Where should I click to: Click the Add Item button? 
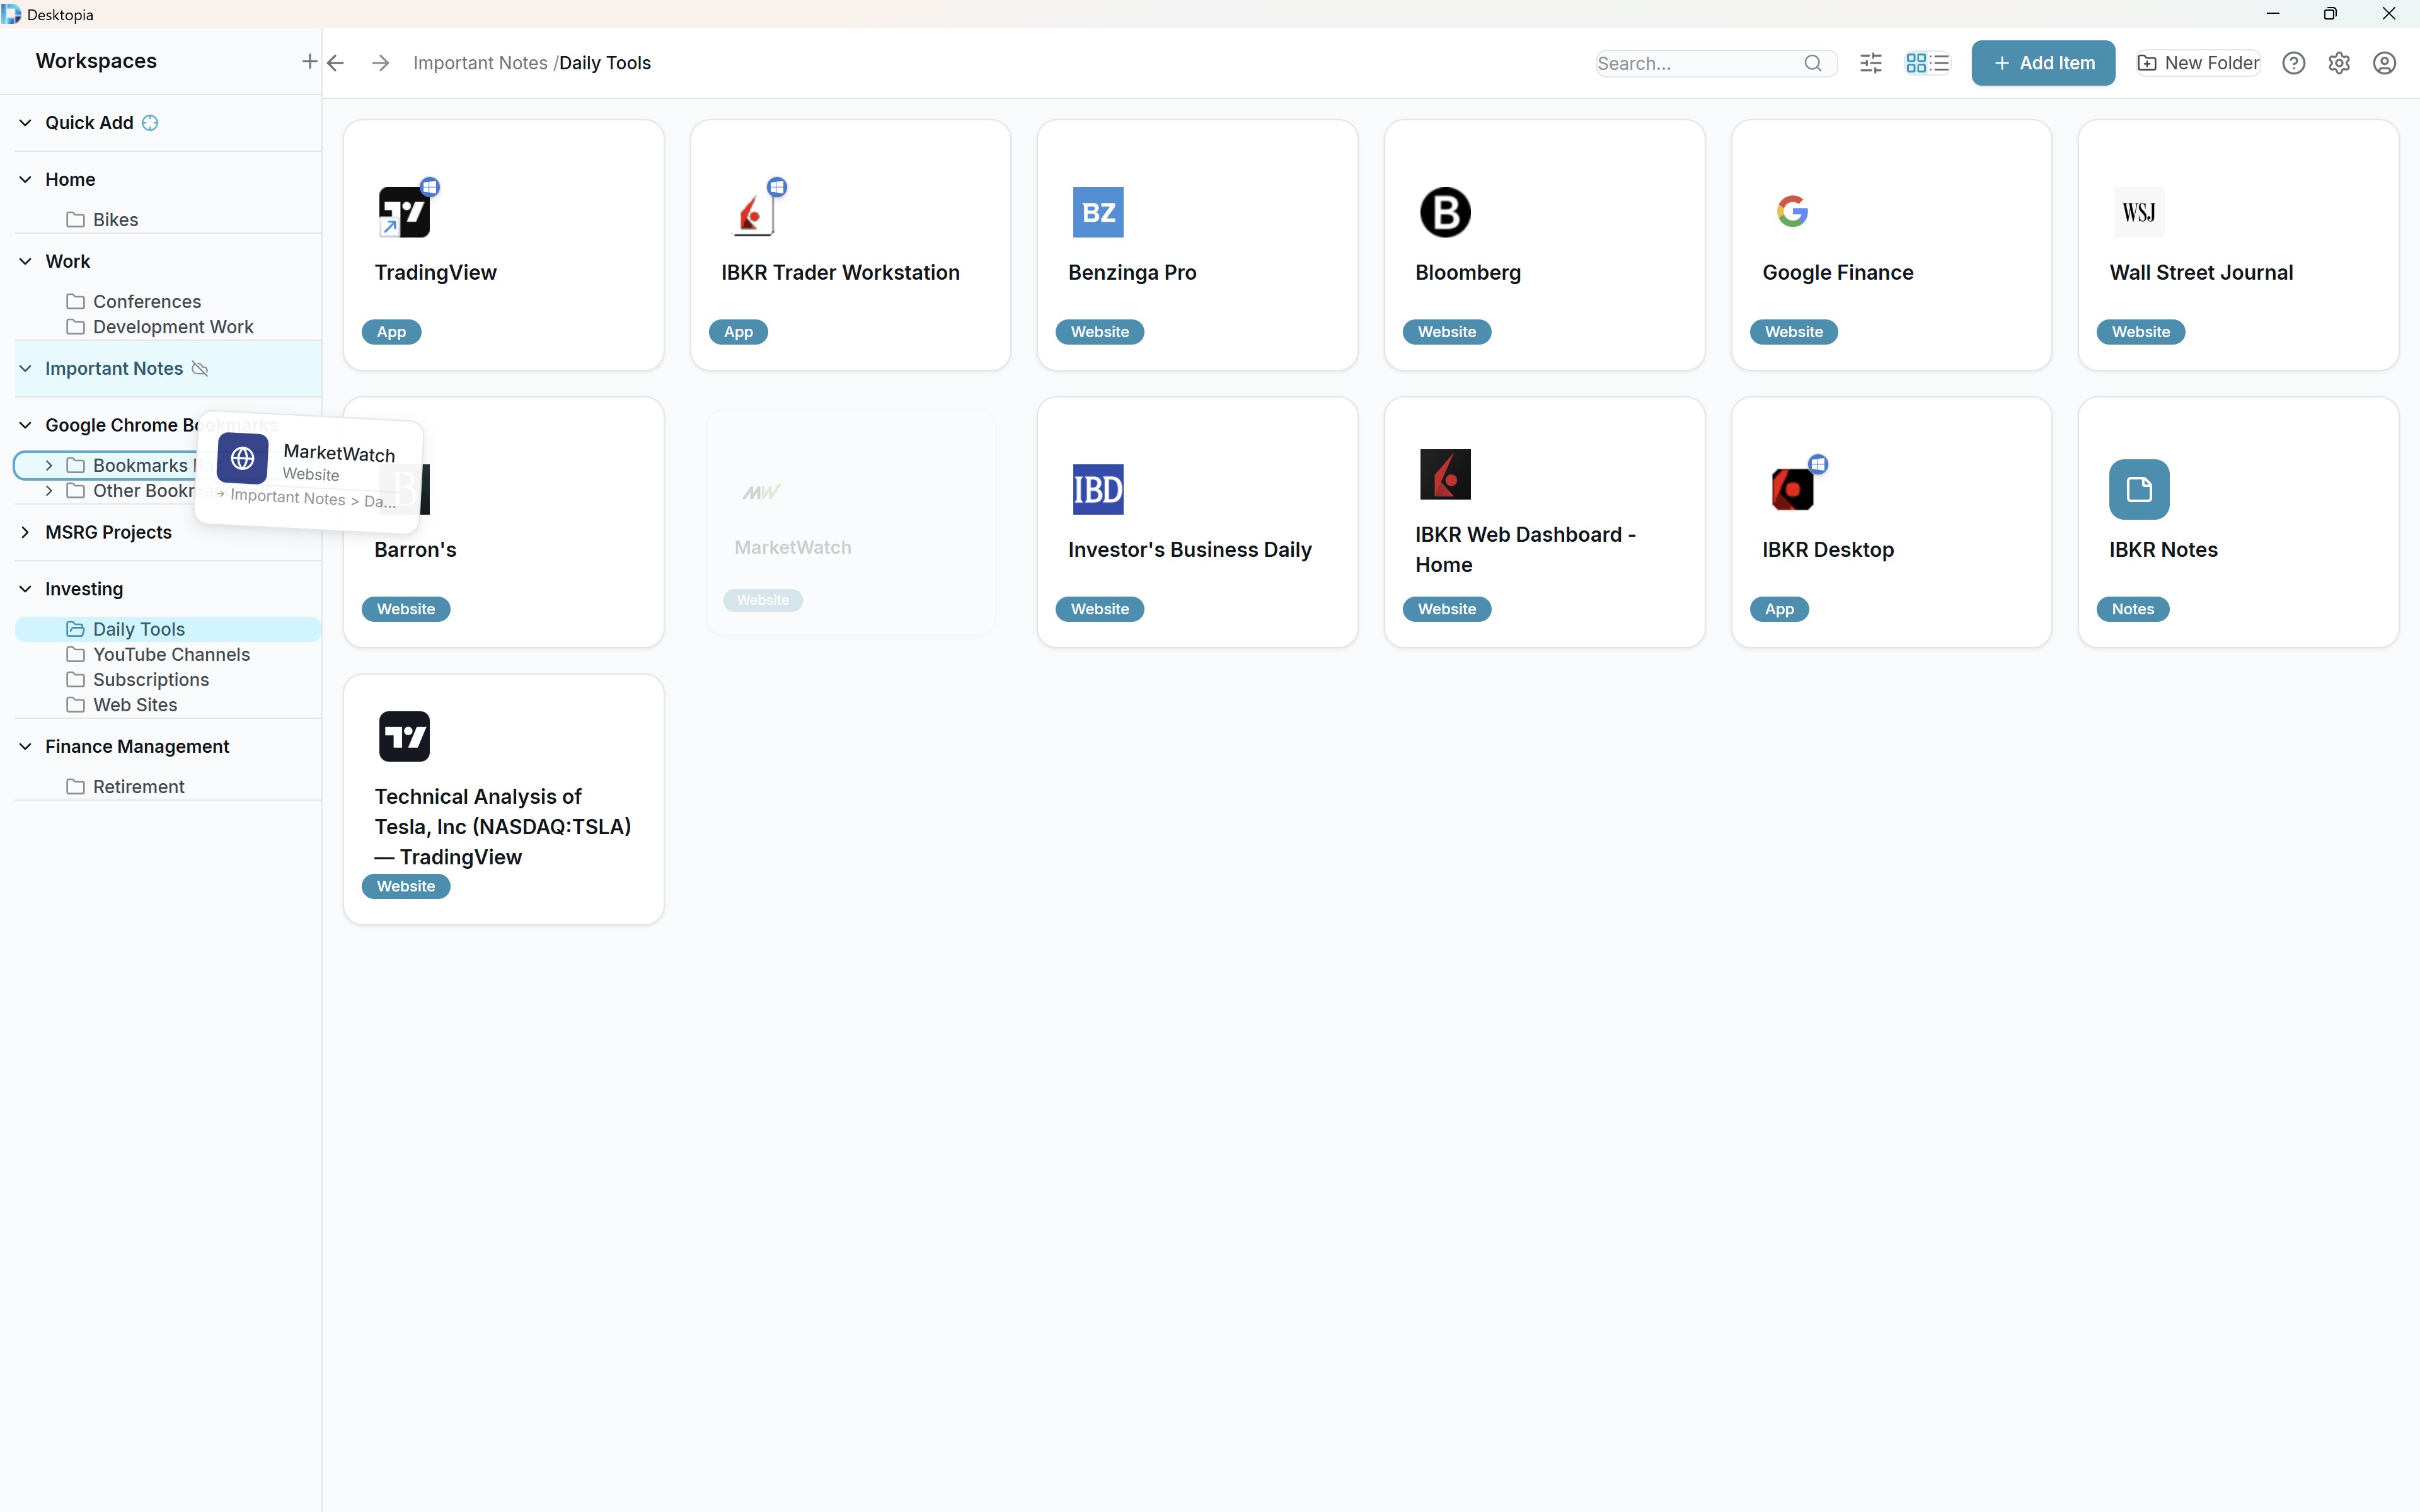point(2043,62)
